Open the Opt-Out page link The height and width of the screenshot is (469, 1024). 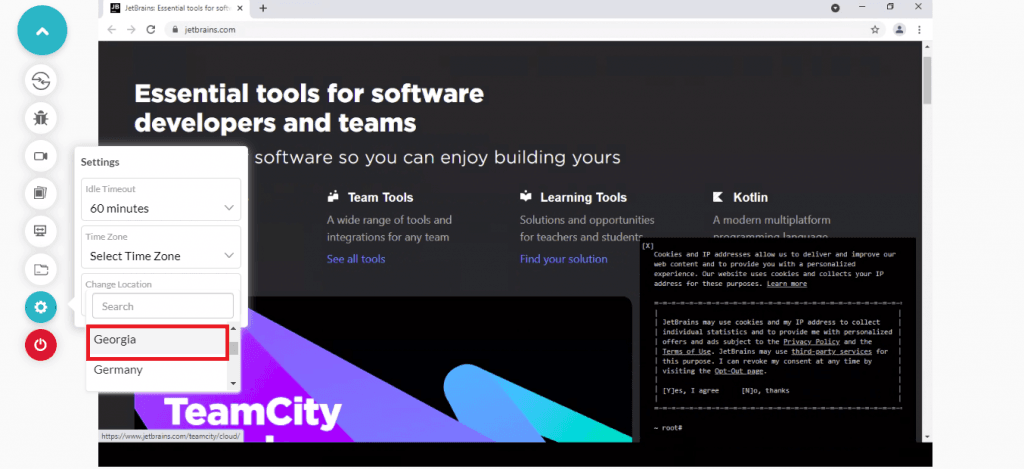pos(739,371)
